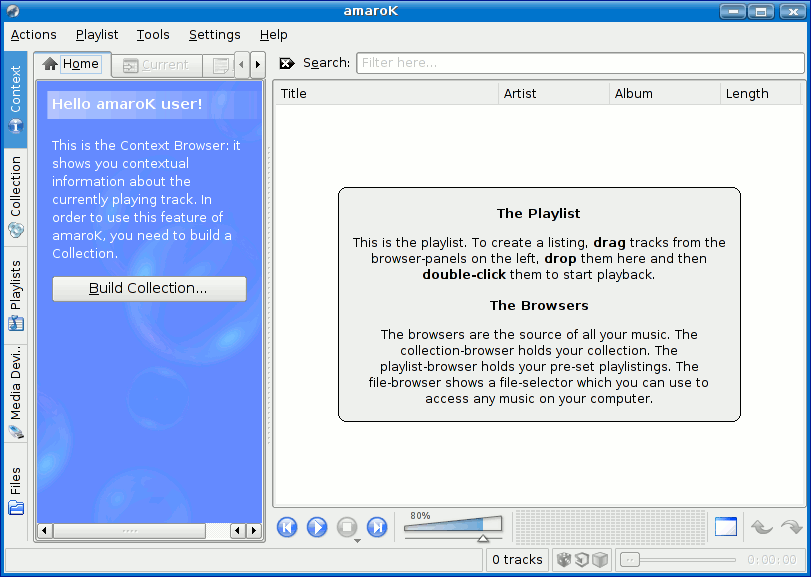Open the Files browser sidebar tab
The image size is (811, 577).
pos(16,490)
